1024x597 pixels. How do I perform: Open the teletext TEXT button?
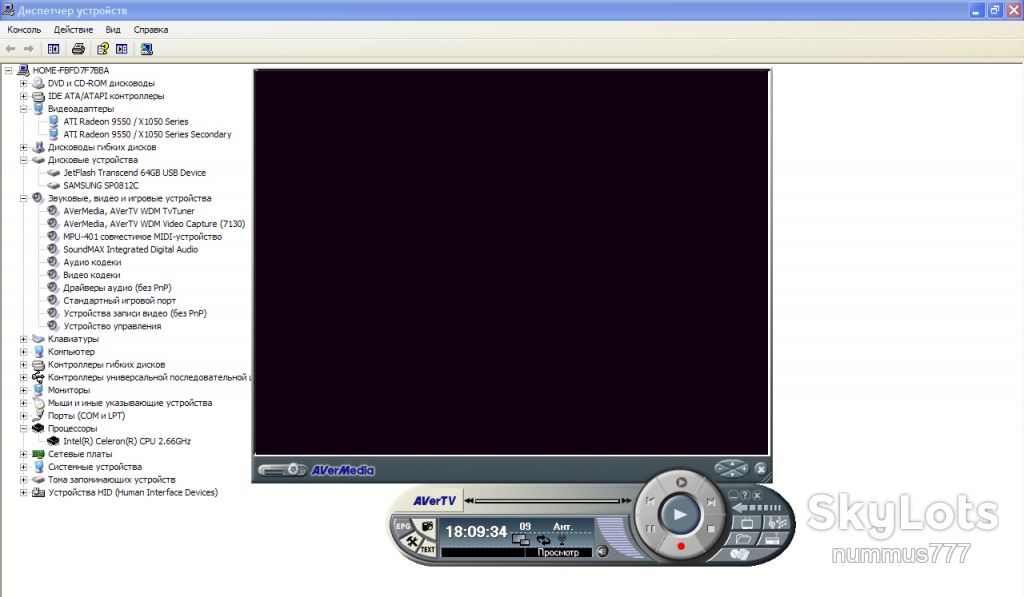click(x=427, y=549)
